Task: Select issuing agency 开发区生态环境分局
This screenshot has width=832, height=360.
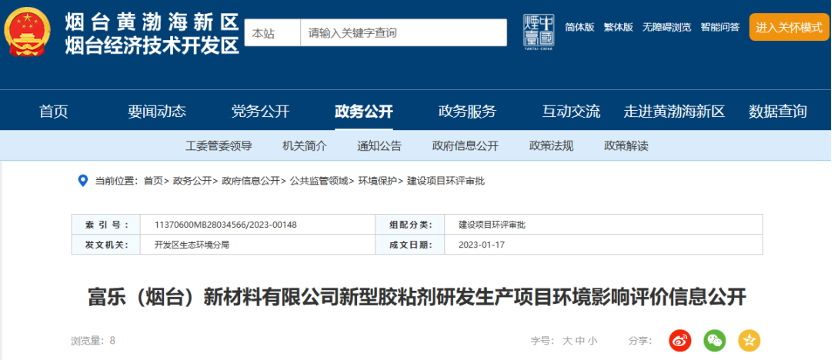Action: pyautogui.click(x=191, y=245)
